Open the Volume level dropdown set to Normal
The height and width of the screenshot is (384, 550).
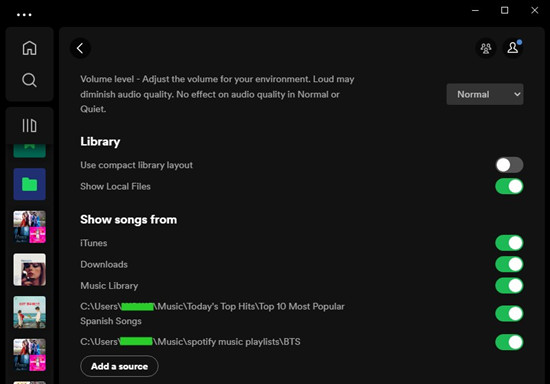pos(485,94)
